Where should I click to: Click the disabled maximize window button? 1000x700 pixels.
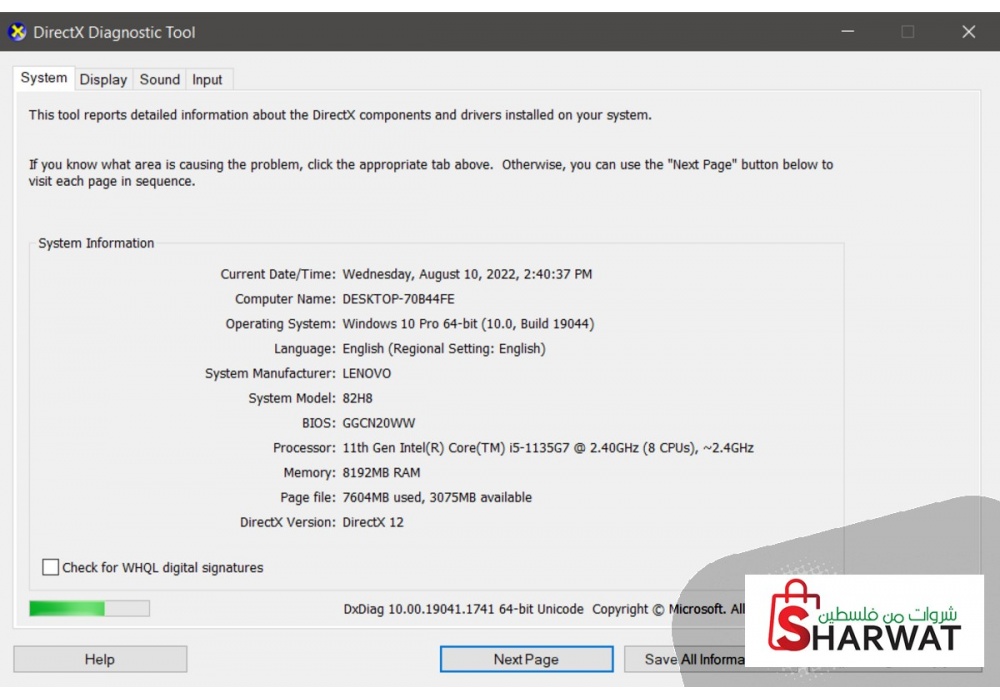908,32
